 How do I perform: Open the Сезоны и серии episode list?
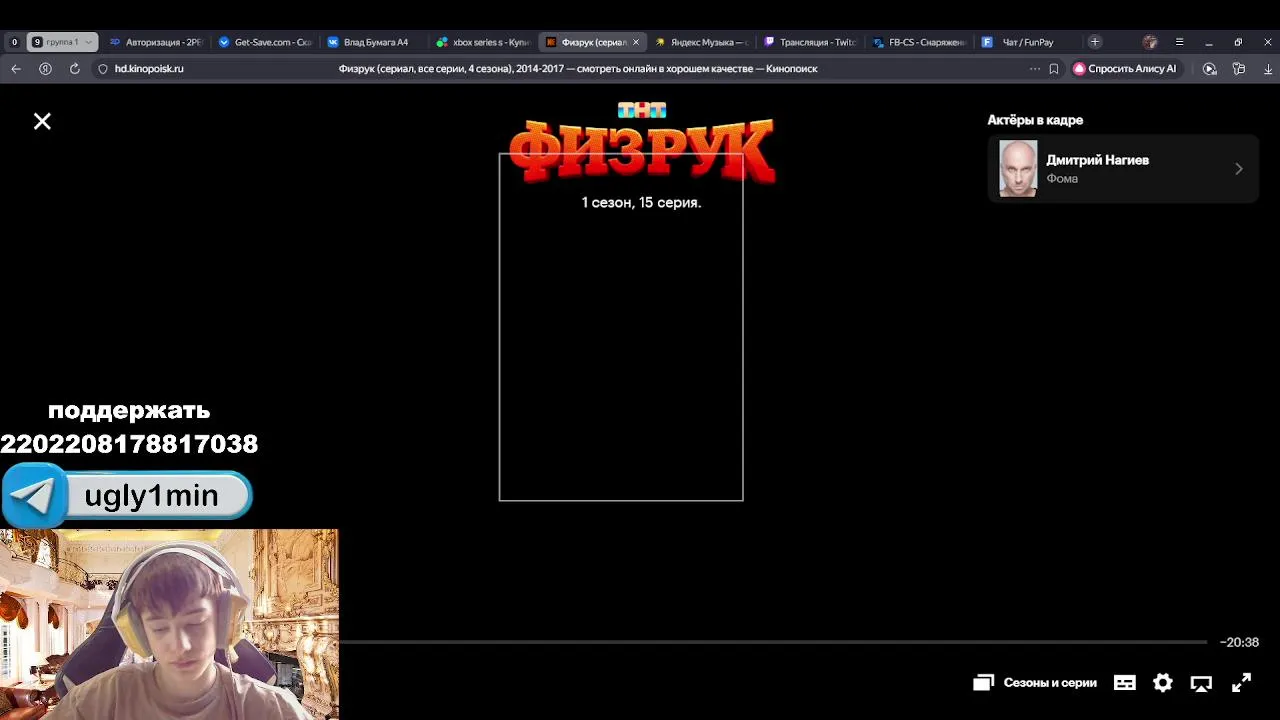[1035, 683]
